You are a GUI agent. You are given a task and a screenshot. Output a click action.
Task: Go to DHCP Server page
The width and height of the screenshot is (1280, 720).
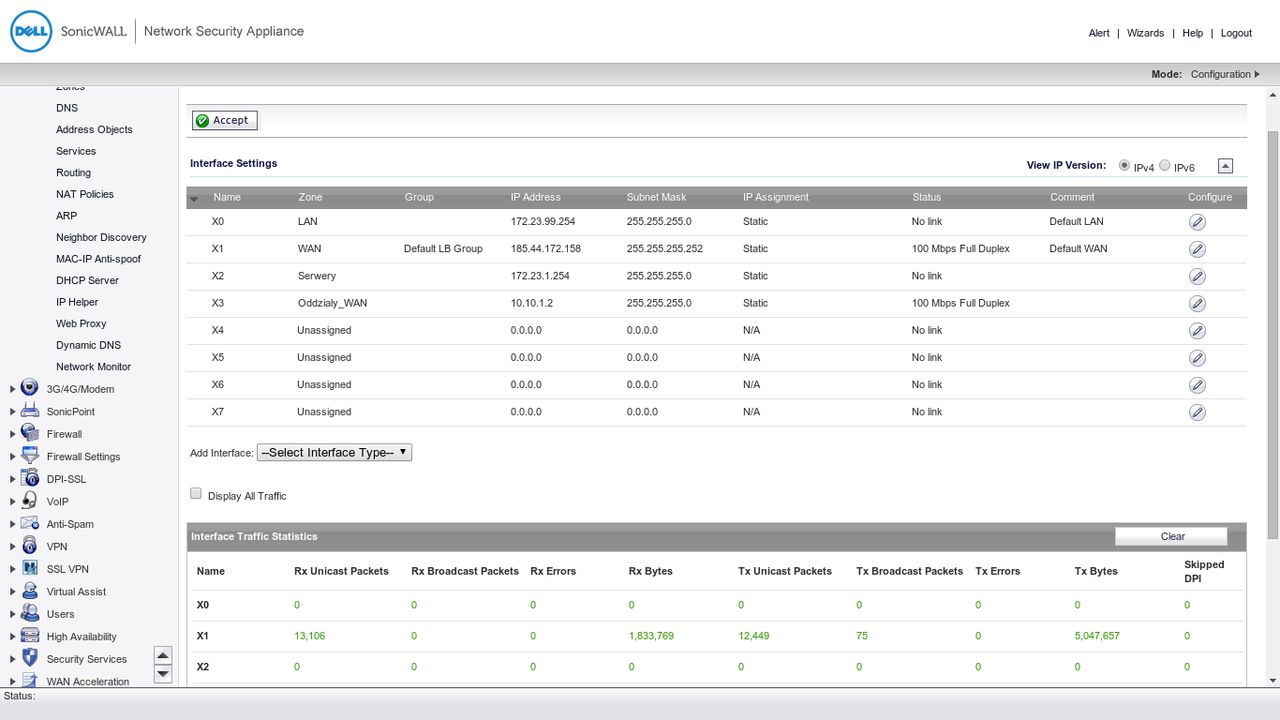click(87, 280)
